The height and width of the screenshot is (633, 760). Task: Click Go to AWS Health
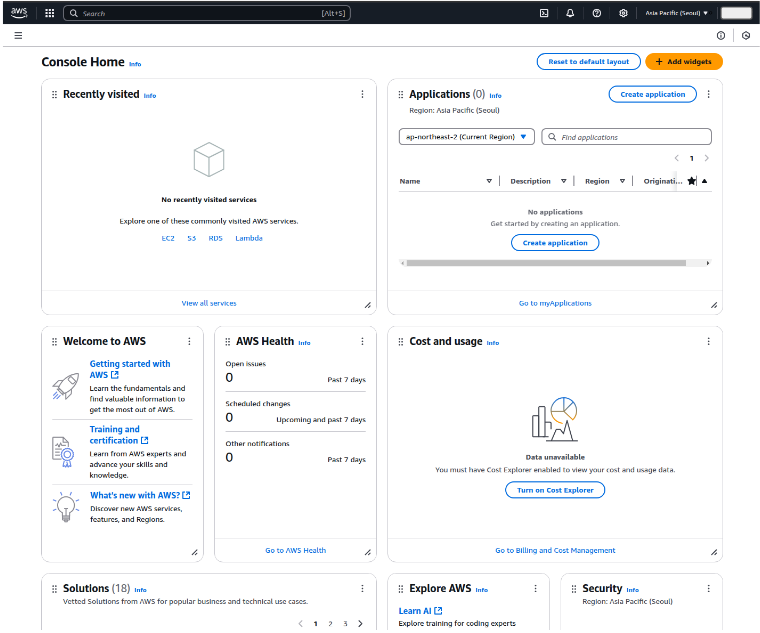click(x=295, y=550)
